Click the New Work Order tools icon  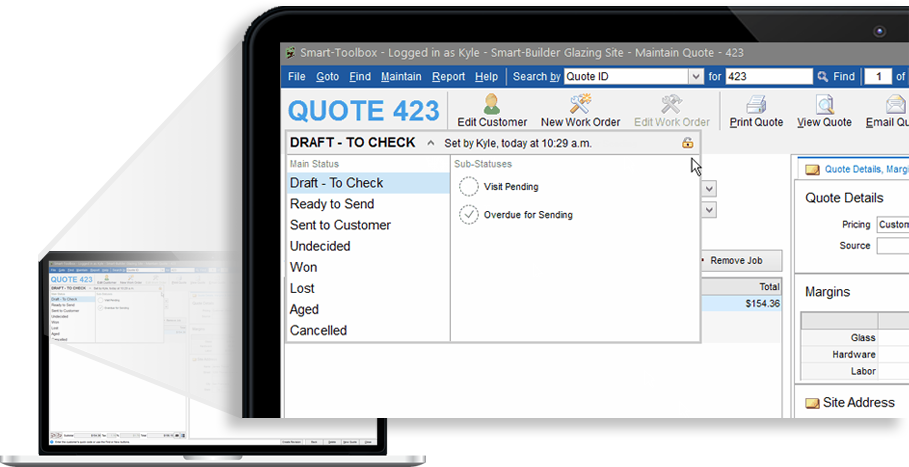(580, 104)
